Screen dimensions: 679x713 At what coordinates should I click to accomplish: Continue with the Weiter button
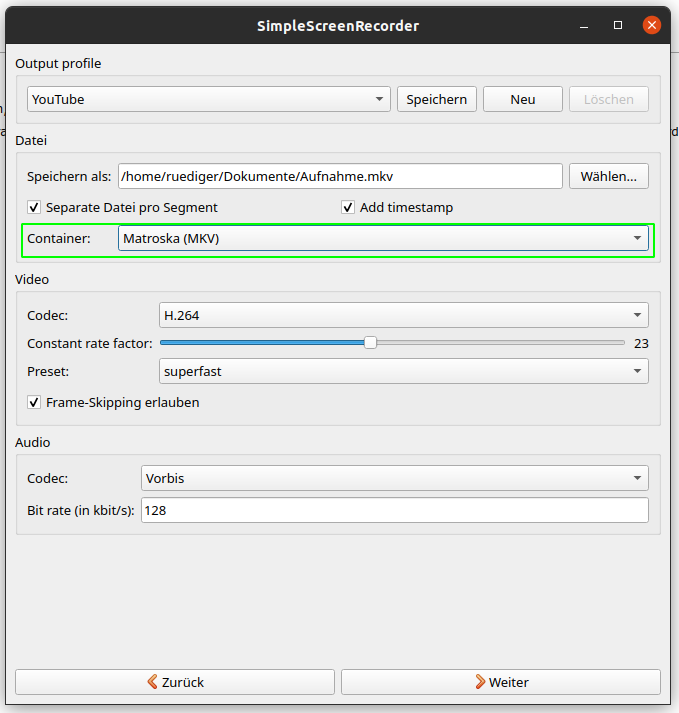point(501,682)
